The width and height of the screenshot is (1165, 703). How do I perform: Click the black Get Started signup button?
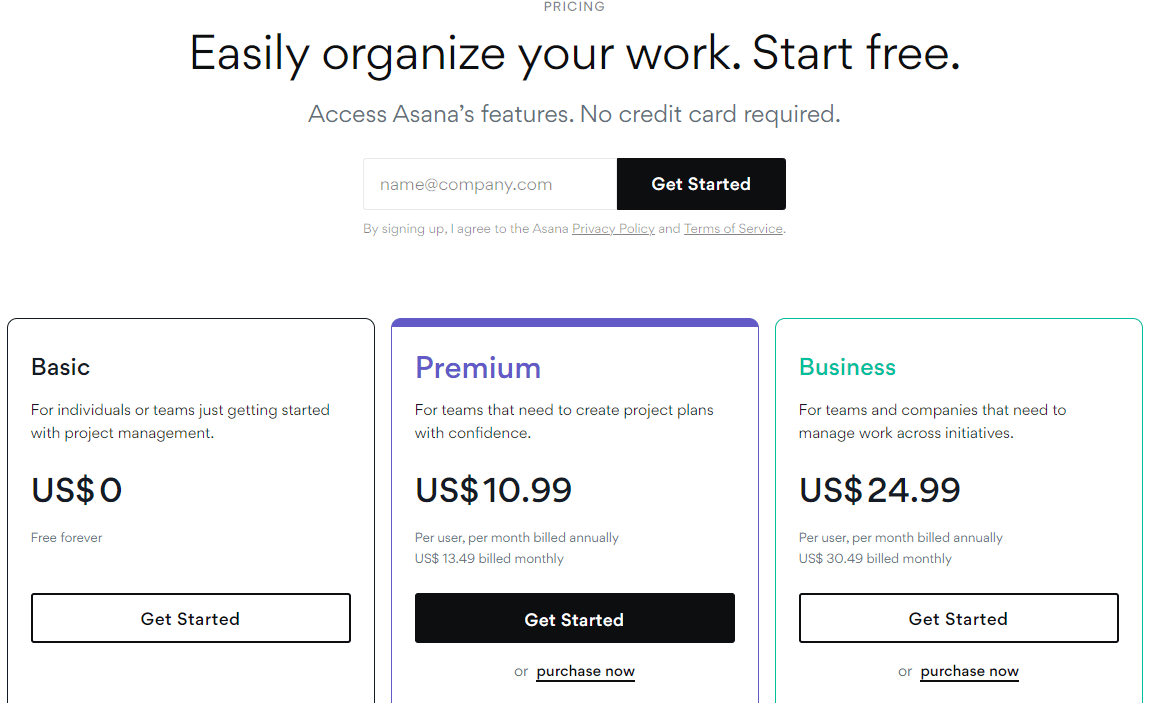point(701,184)
